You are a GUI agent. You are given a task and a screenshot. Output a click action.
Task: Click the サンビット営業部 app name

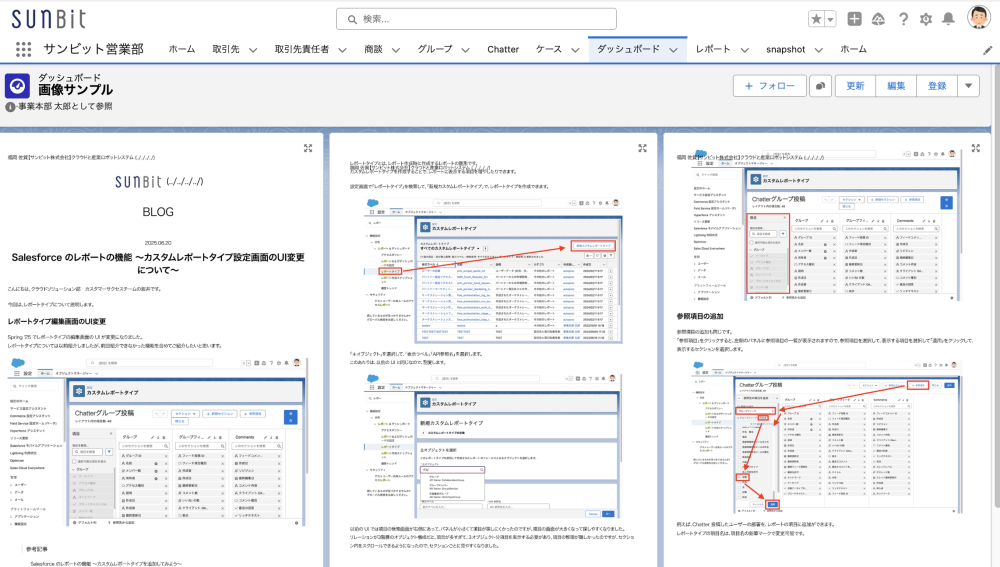click(93, 49)
